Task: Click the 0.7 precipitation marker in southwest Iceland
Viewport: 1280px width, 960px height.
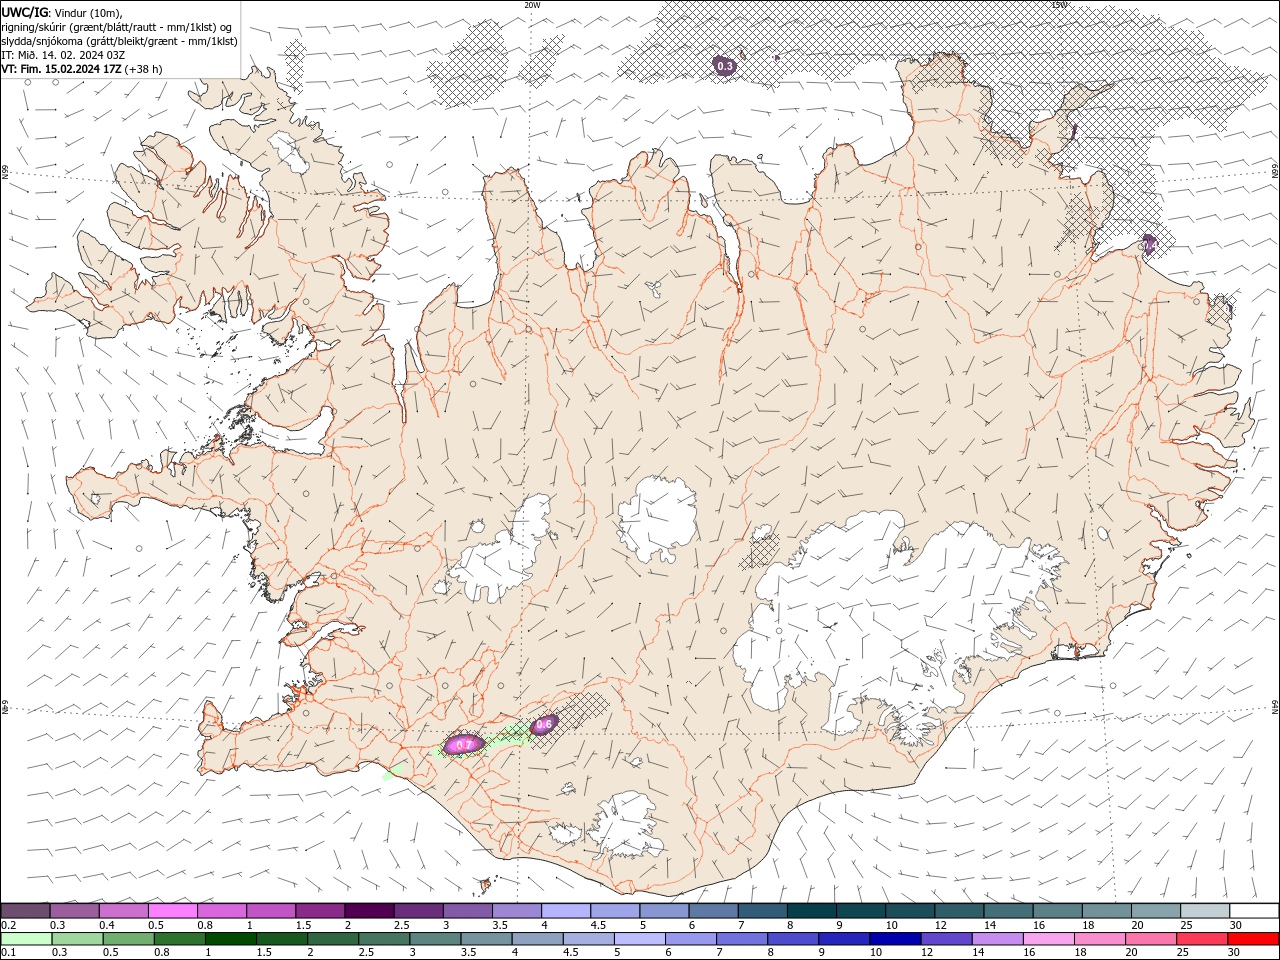Action: (464, 744)
